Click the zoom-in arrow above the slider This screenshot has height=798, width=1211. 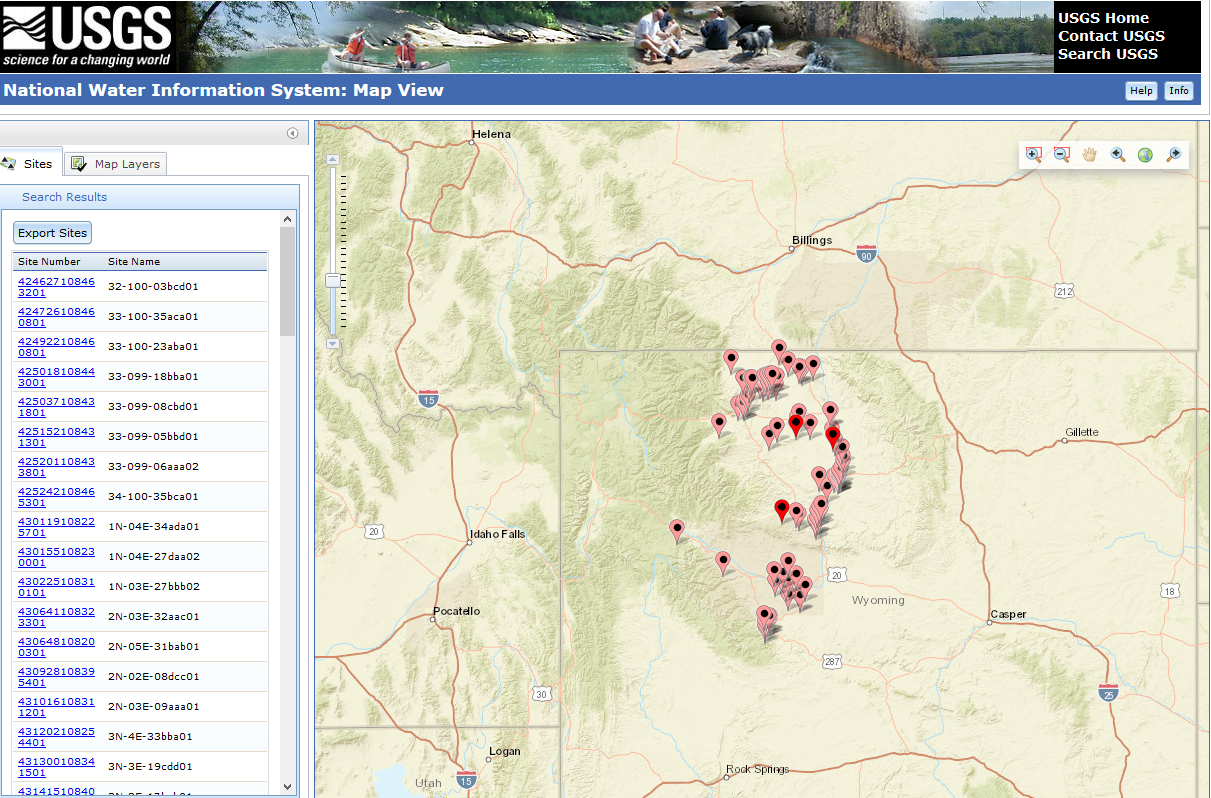pos(332,158)
